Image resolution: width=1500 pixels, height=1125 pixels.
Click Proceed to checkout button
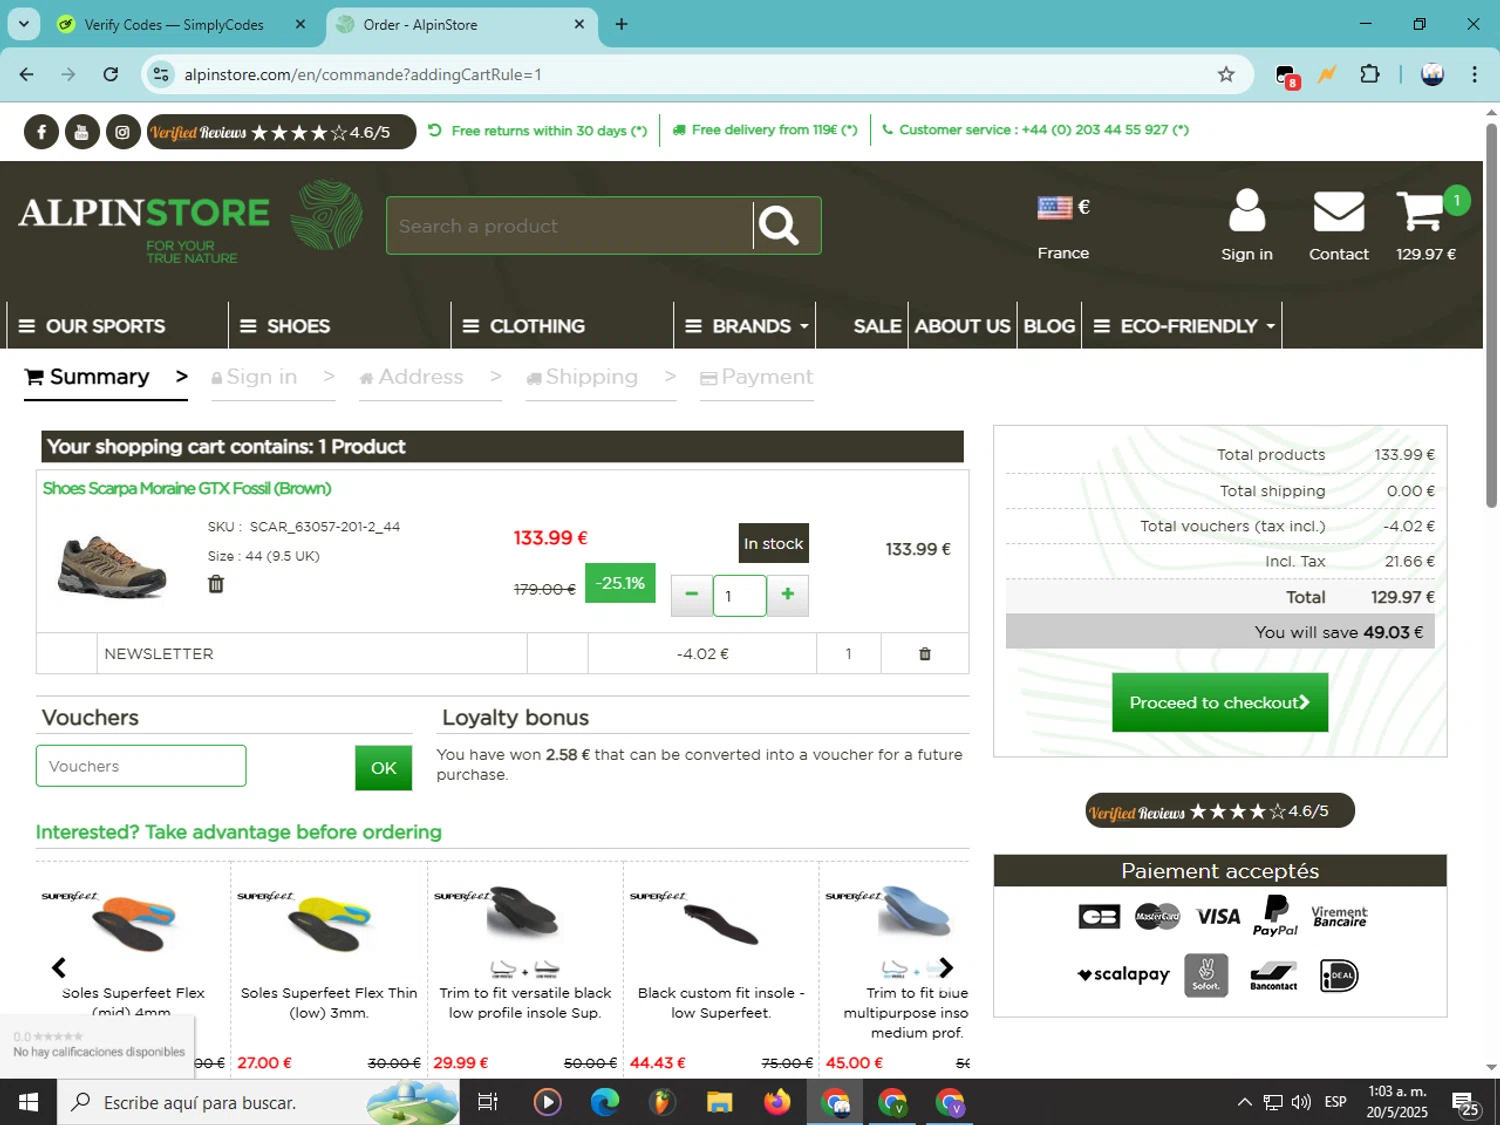pos(1220,702)
